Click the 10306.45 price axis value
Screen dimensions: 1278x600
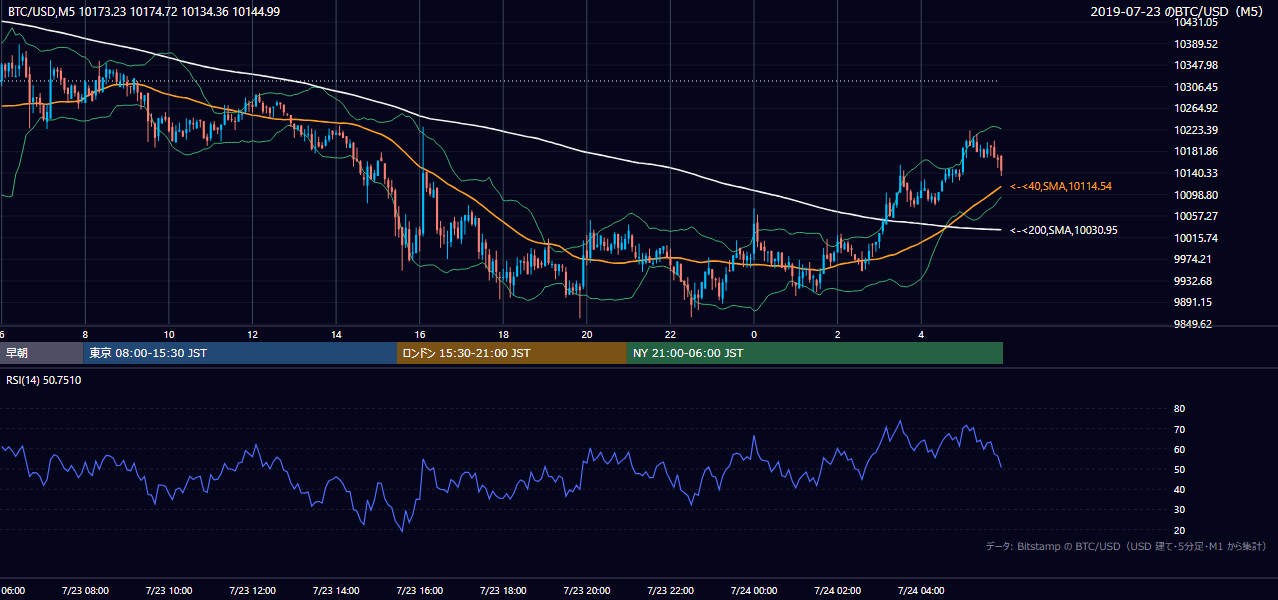point(1195,87)
